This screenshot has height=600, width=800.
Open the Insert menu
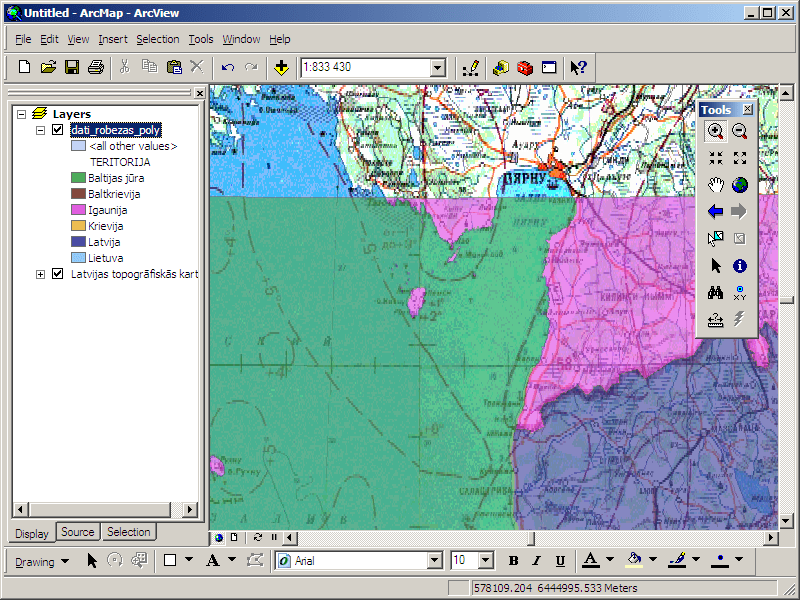pos(113,39)
